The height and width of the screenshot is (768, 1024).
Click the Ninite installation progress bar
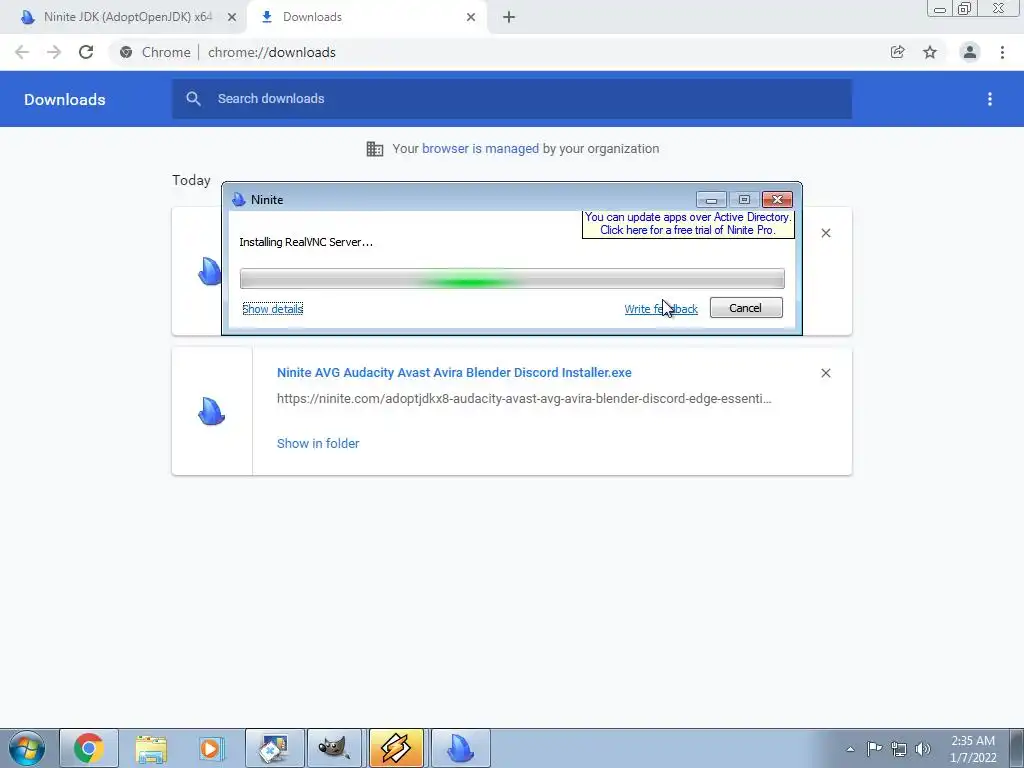(x=512, y=279)
